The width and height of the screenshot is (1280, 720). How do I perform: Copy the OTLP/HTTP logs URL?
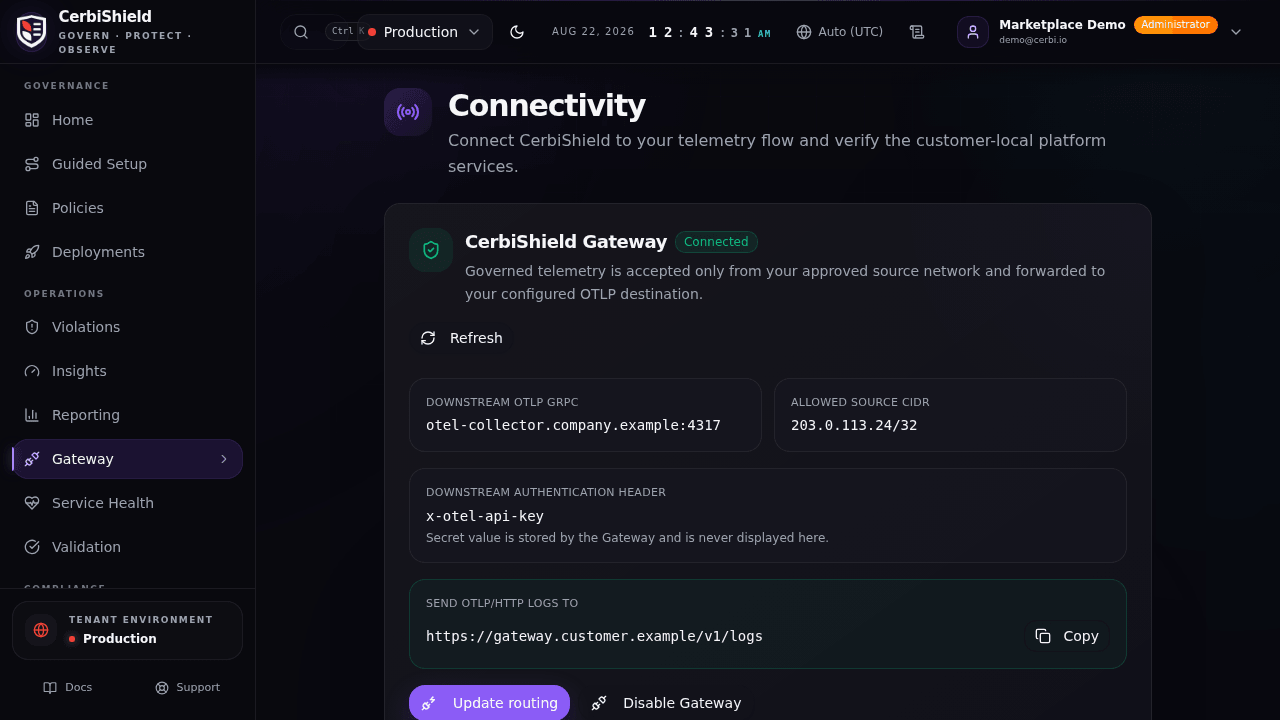click(x=1067, y=636)
